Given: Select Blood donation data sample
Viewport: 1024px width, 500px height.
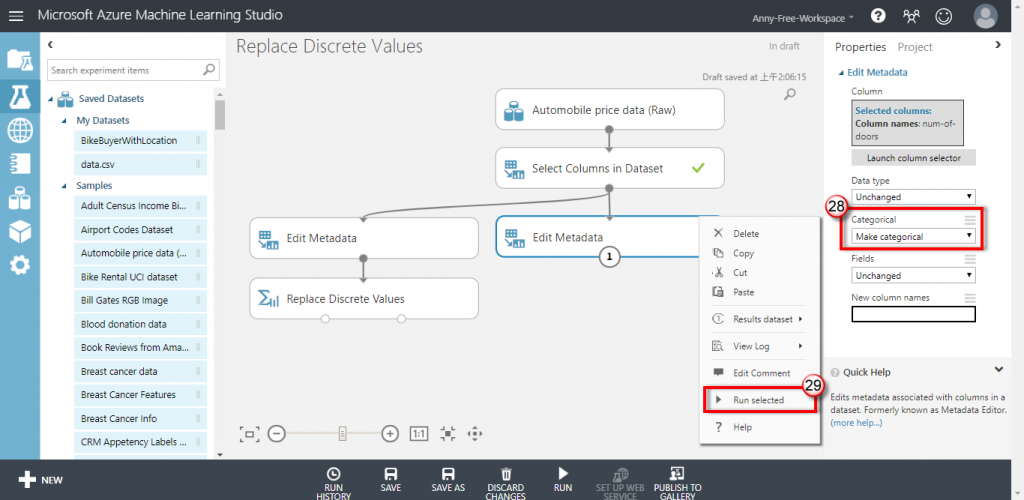Looking at the screenshot, I should [140, 324].
